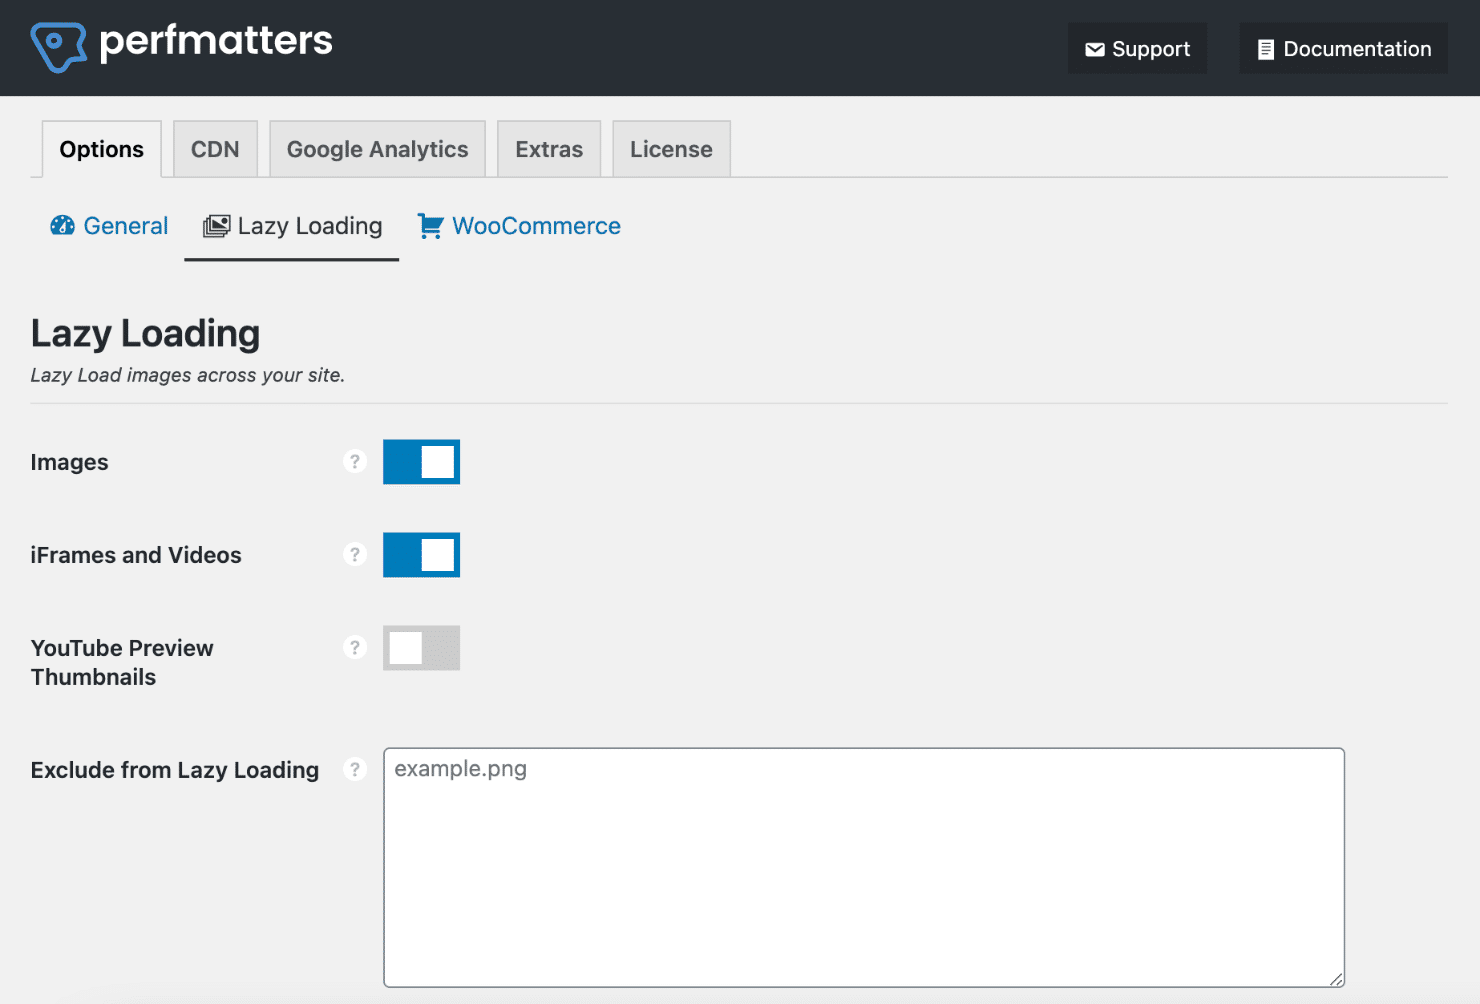Screen dimensions: 1480x1004
Task: Open the help tooltip for Images
Action: coord(355,462)
